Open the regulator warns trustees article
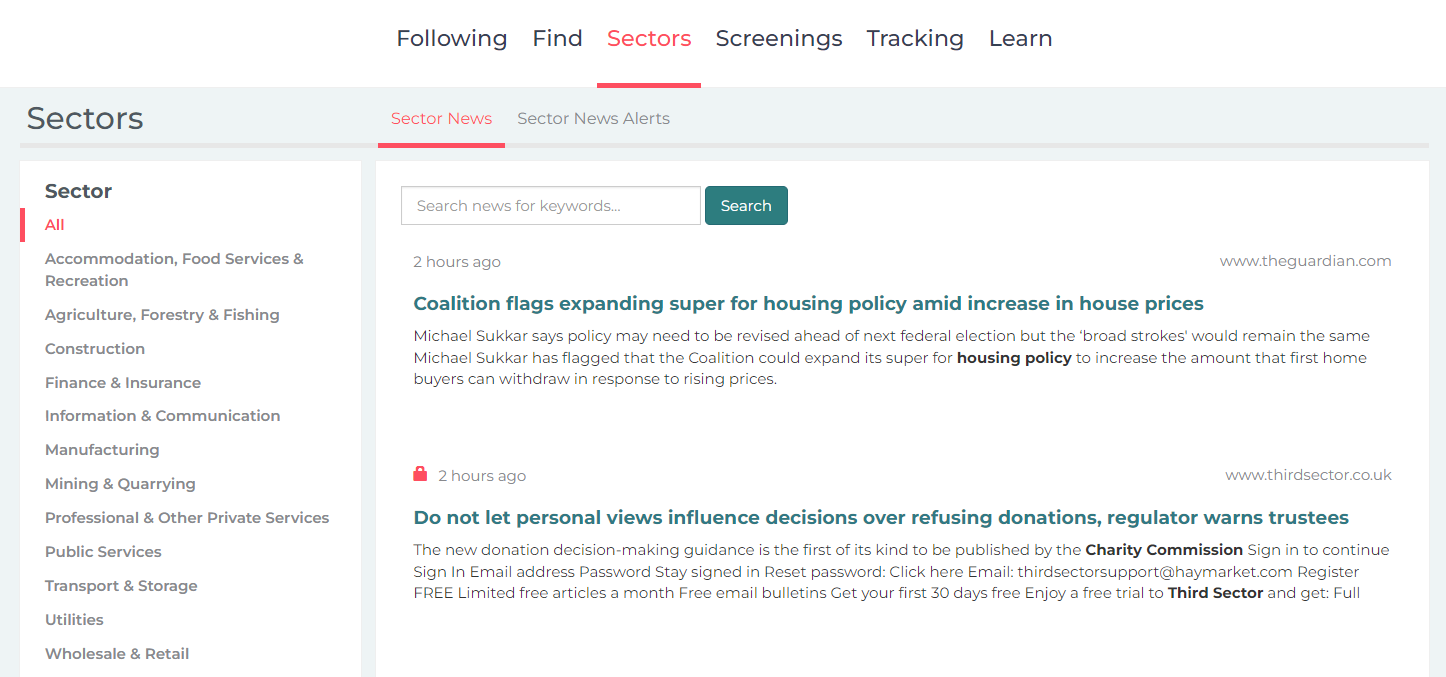The width and height of the screenshot is (1446, 677). 880,518
